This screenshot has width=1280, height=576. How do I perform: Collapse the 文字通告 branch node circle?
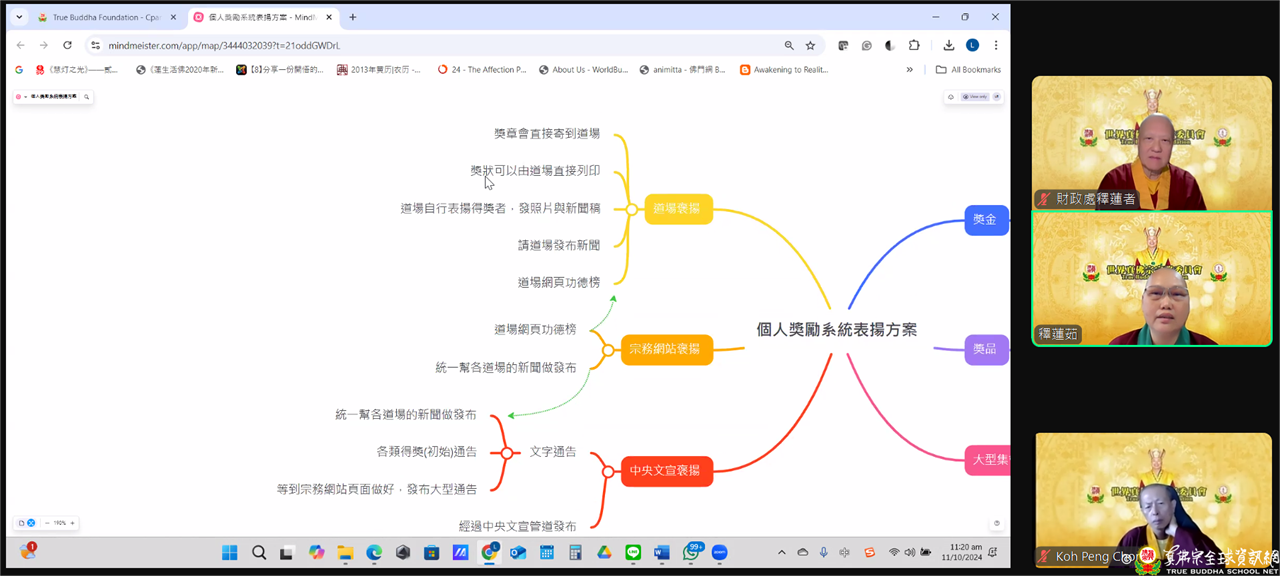pos(507,452)
